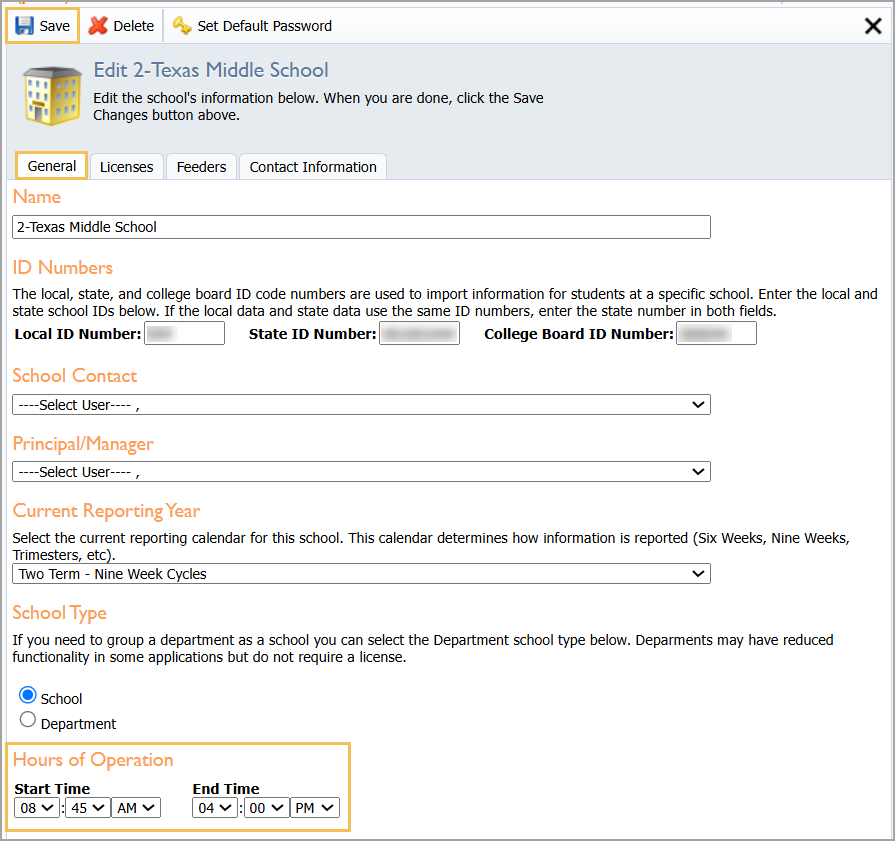Switch to the General tab
This screenshot has height=841, width=895.
(52, 166)
